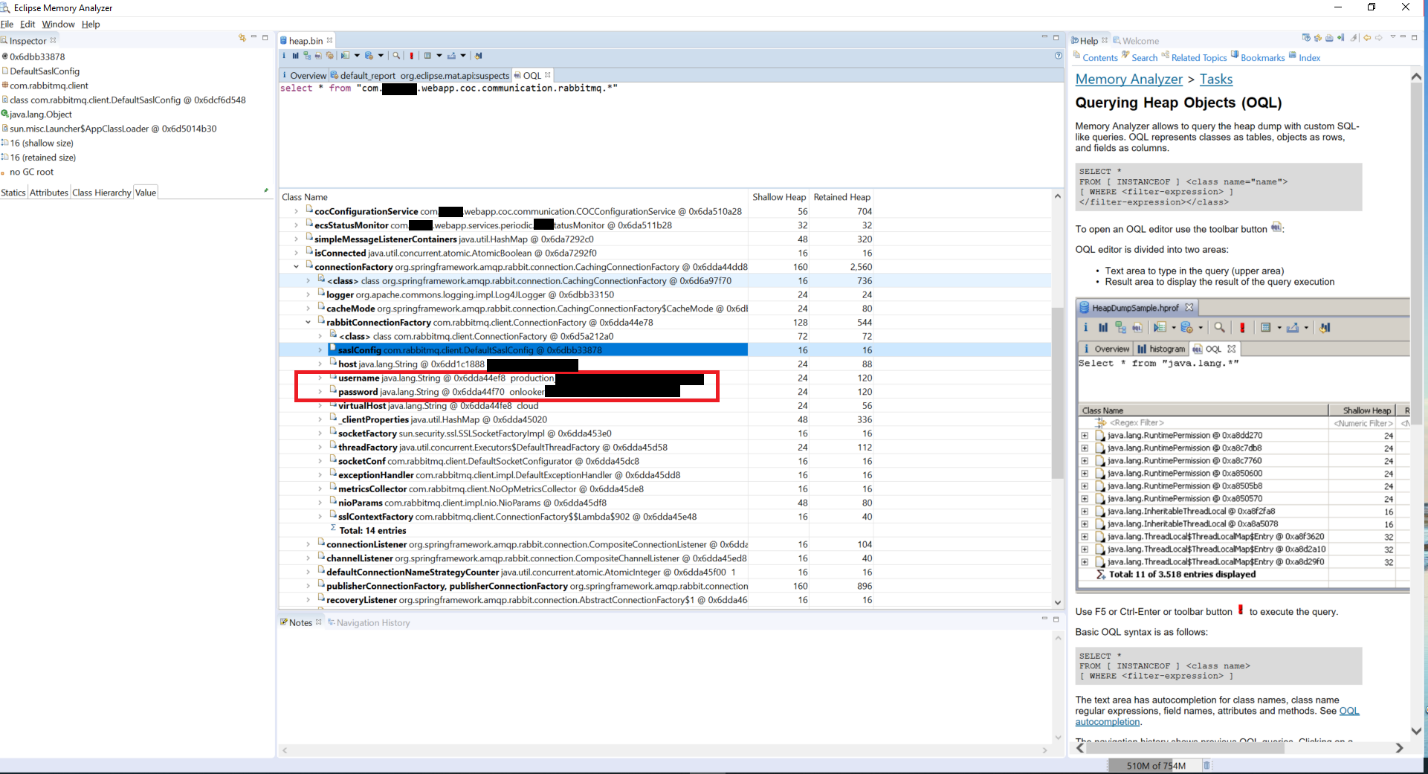Click the group result toolbar icon
Viewport: 1428px width, 774px height.
click(x=427, y=55)
